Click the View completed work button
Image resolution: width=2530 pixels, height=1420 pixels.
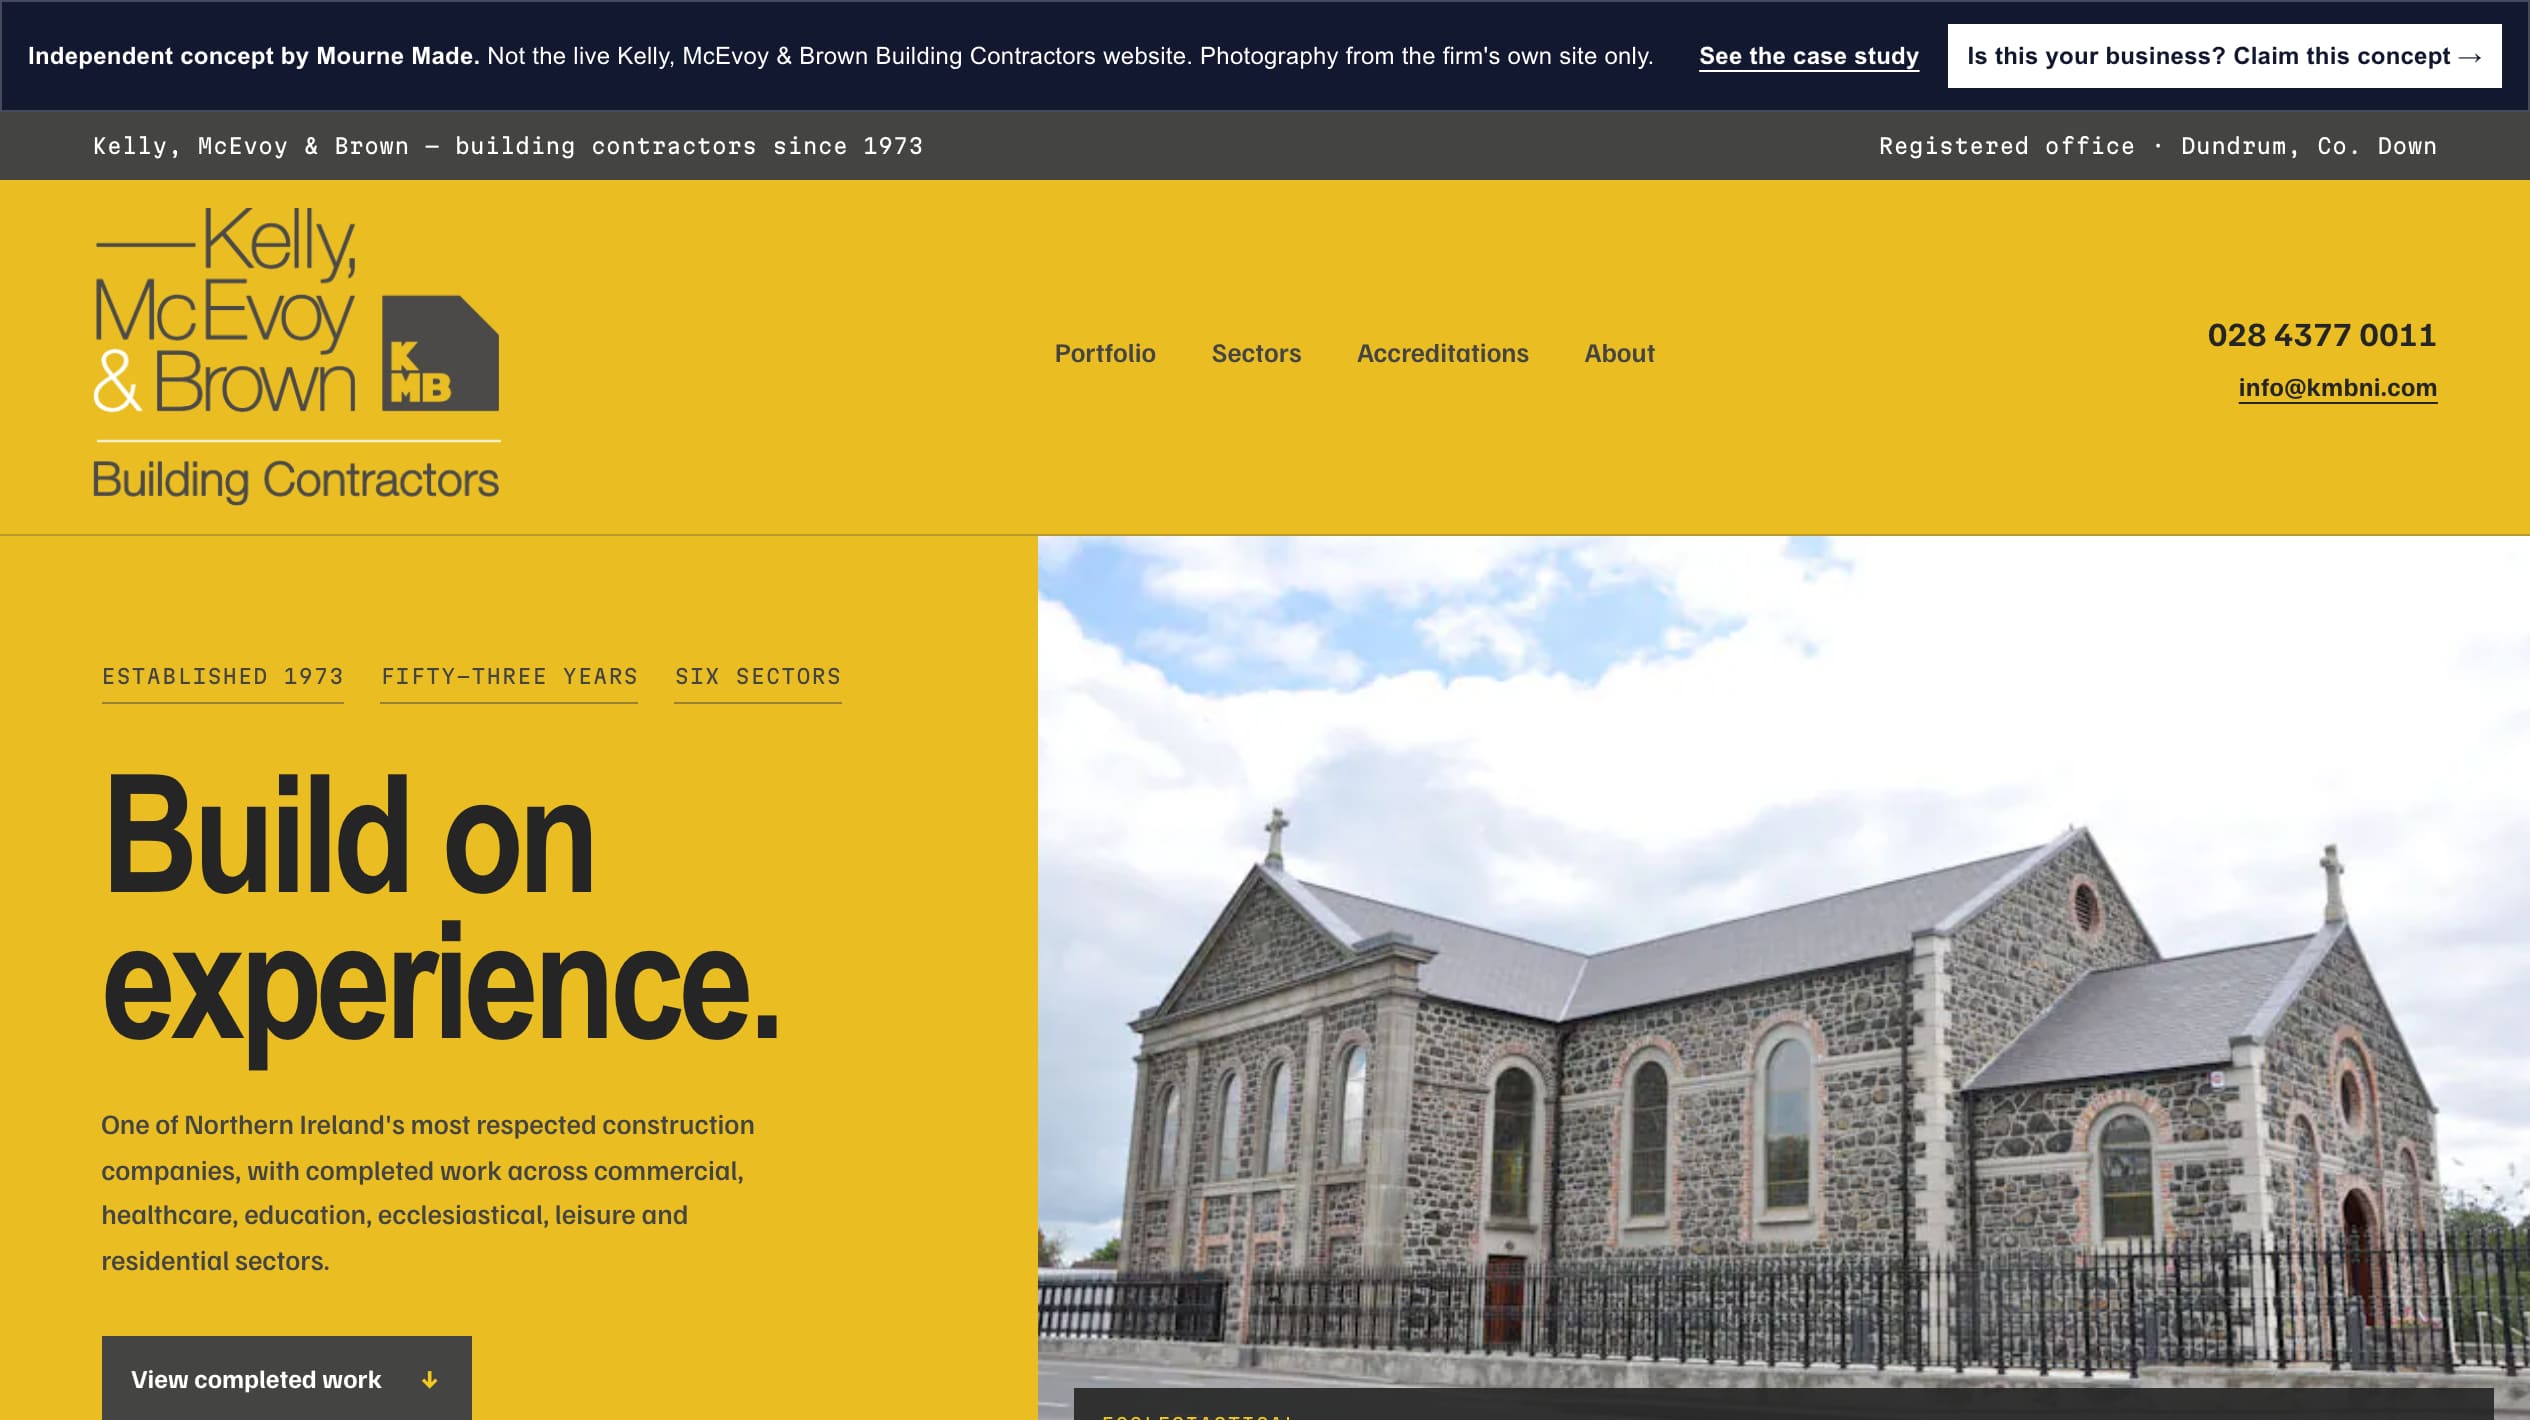coord(287,1378)
